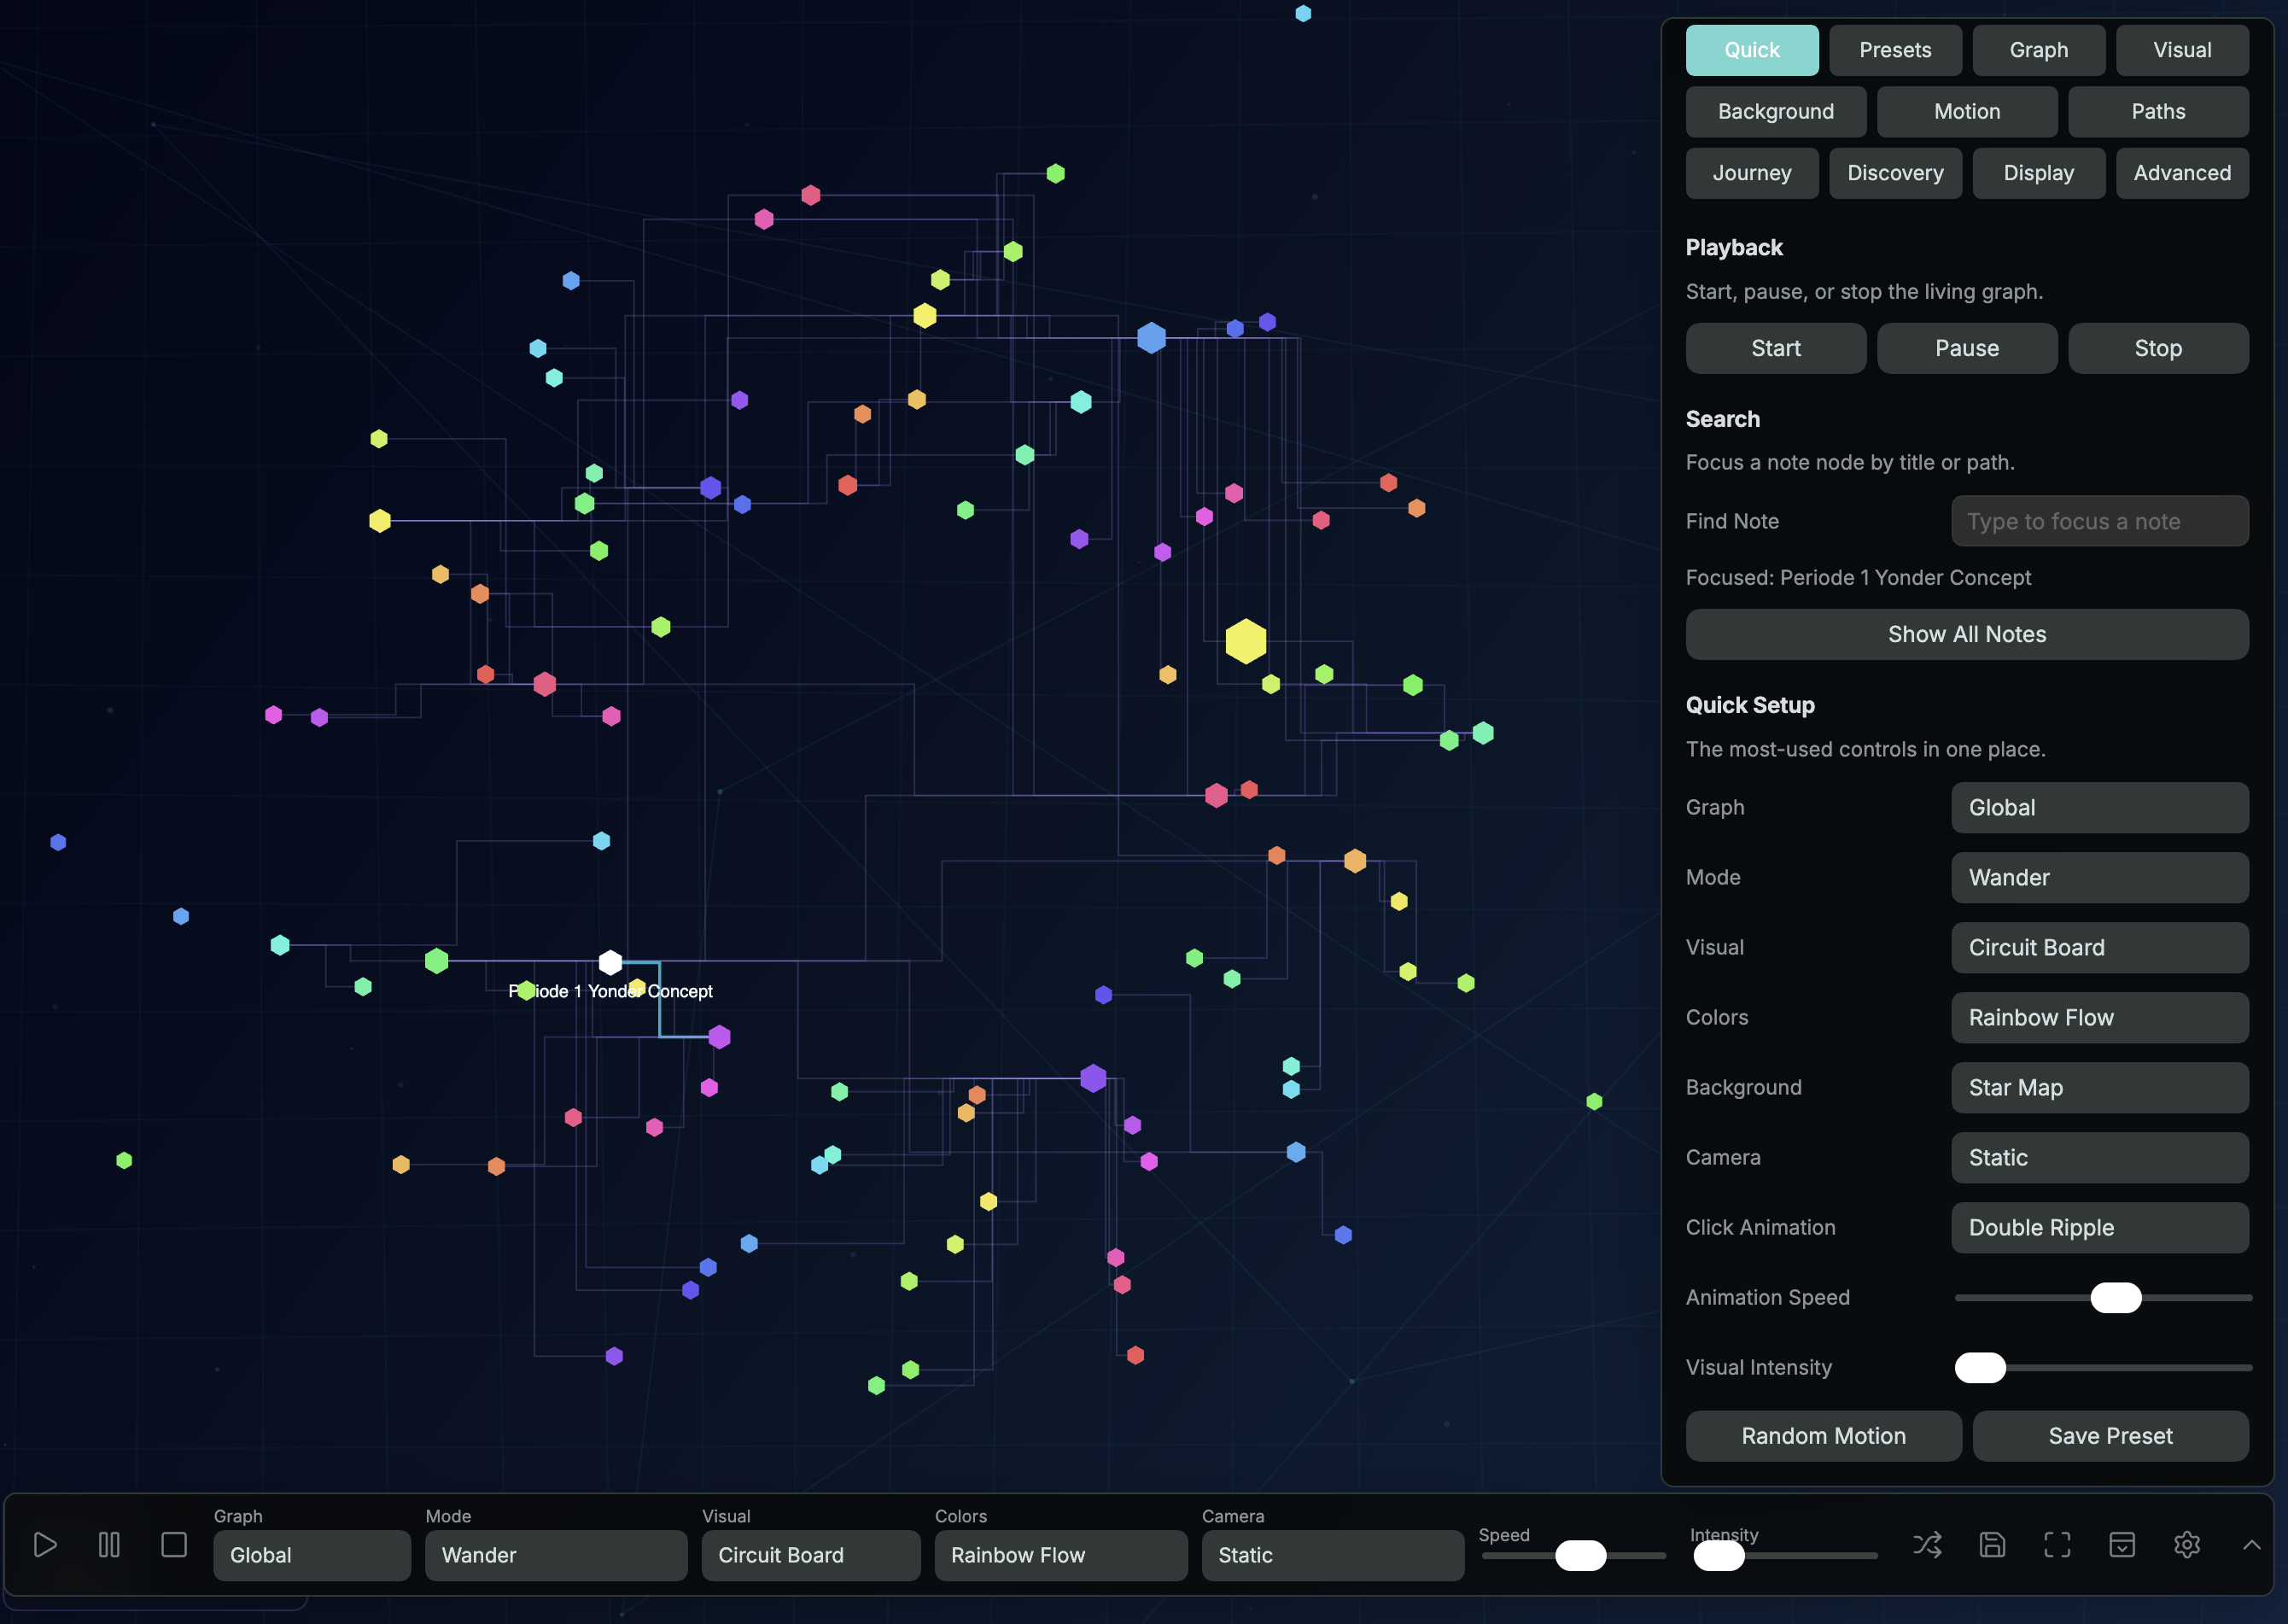Open the Paths tab
Viewport: 2288px width, 1624px height.
click(x=2158, y=111)
